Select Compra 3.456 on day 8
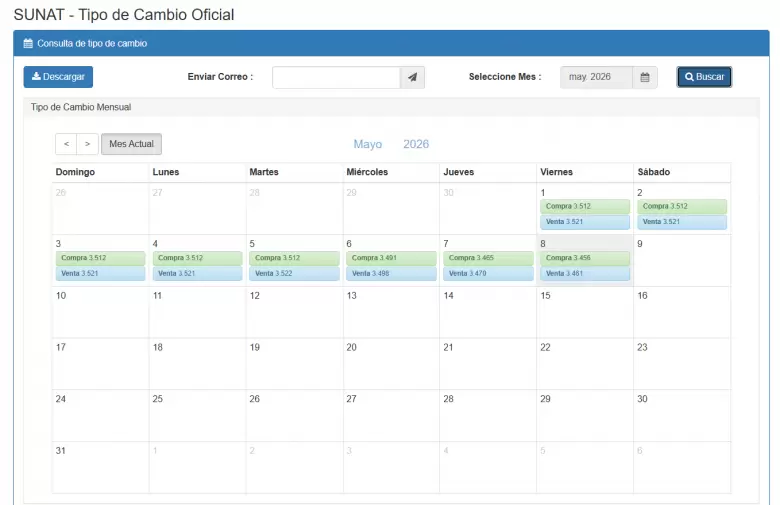 585,258
